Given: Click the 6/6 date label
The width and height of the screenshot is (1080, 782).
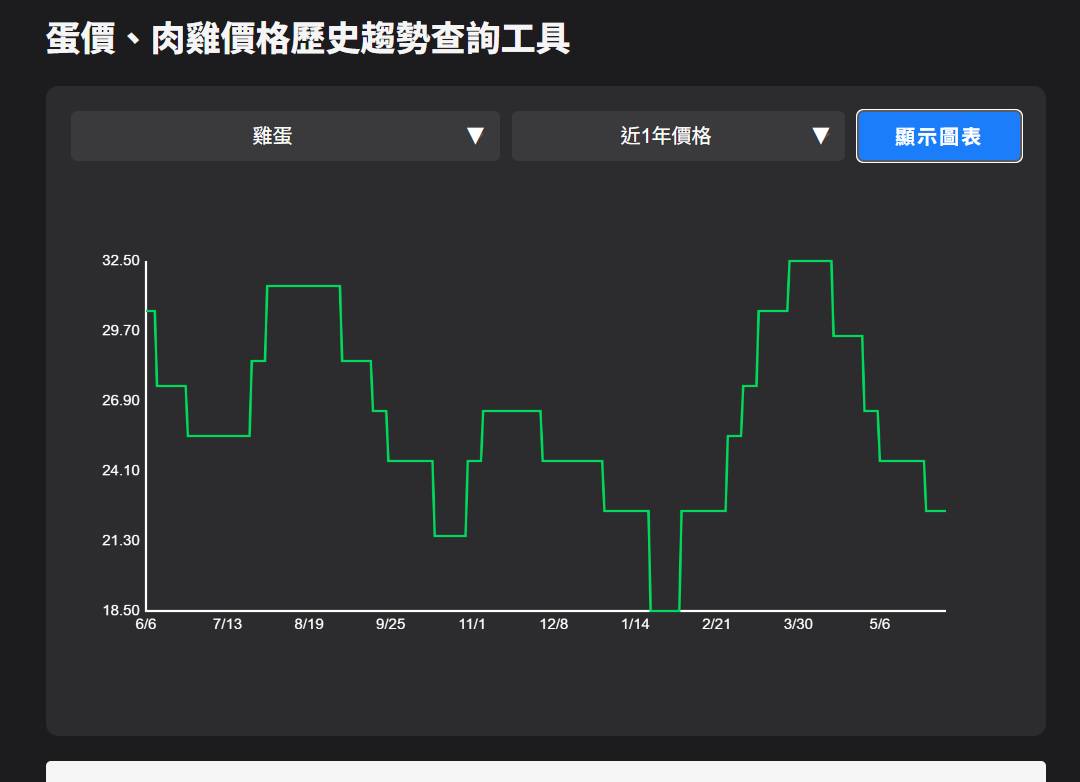Looking at the screenshot, I should click(x=146, y=625).
